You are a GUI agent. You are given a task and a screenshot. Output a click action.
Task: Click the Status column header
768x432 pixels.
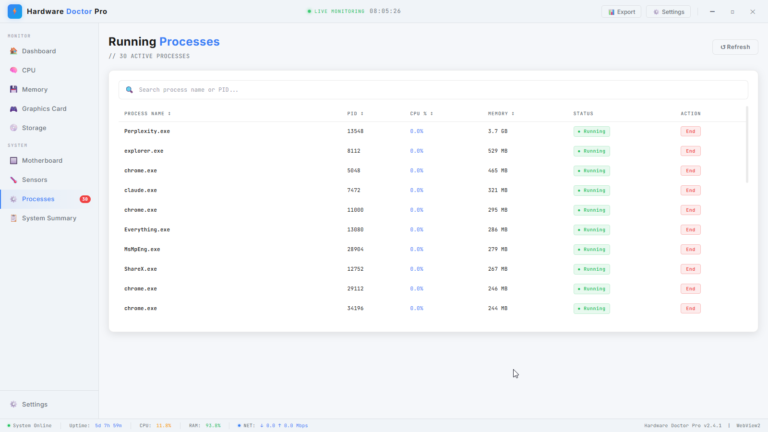[583, 113]
